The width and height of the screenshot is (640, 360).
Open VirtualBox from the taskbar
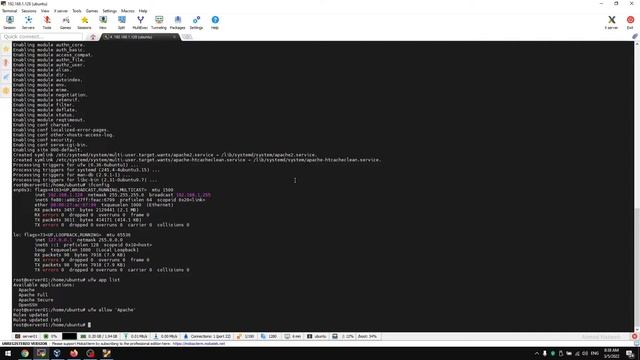coord(57,353)
